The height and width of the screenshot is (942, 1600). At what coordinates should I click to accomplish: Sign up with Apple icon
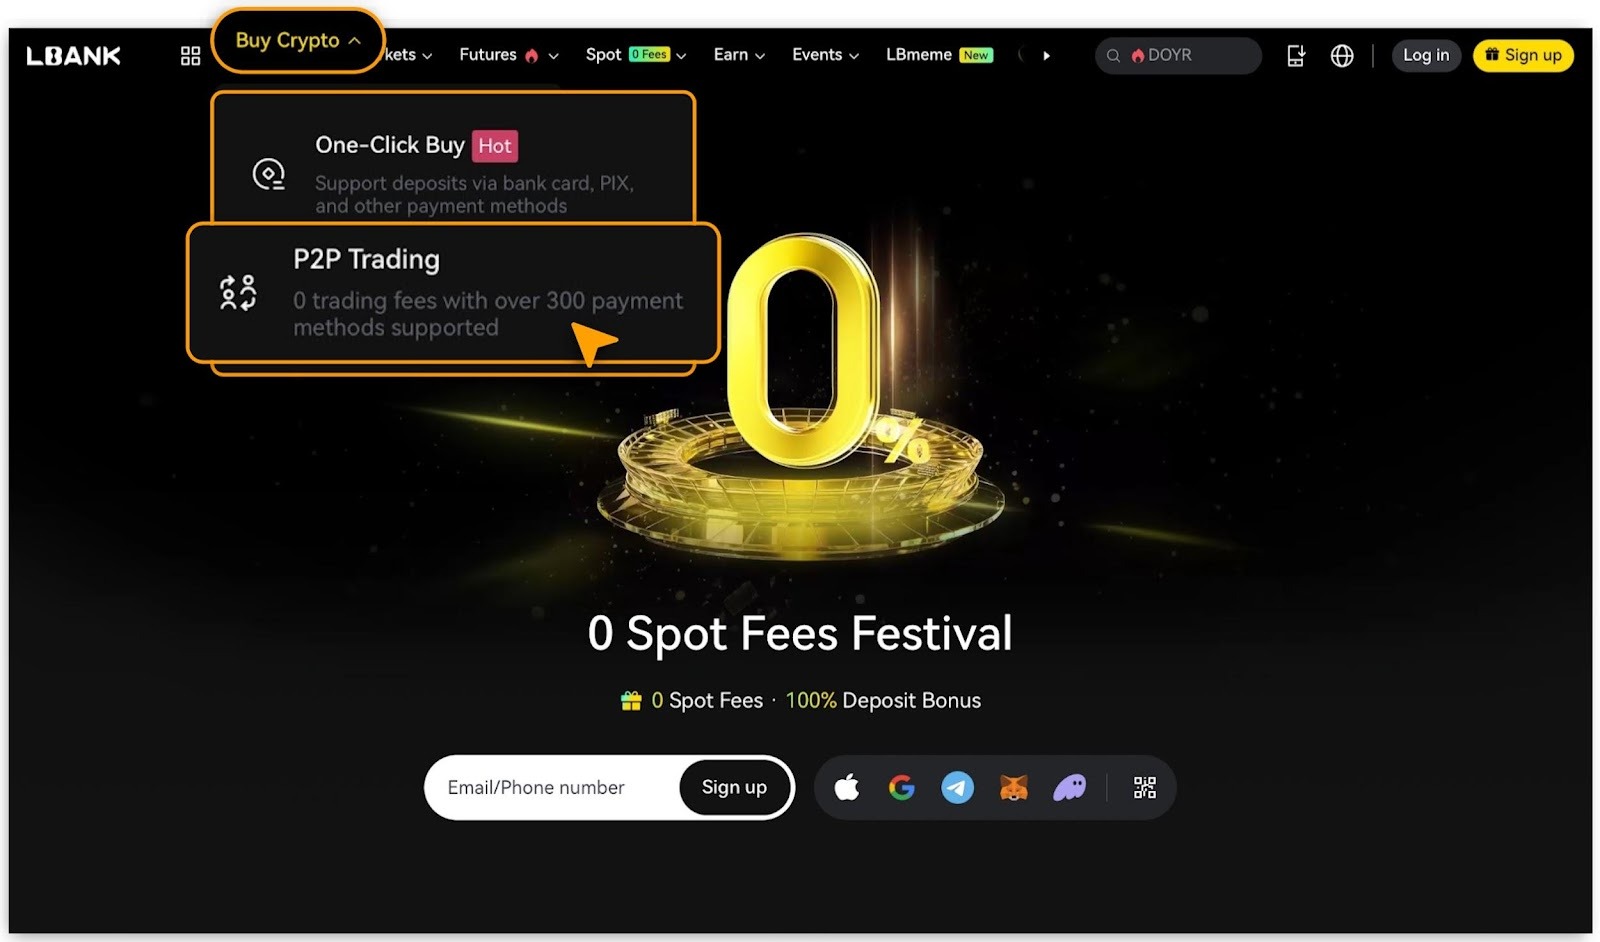(847, 788)
